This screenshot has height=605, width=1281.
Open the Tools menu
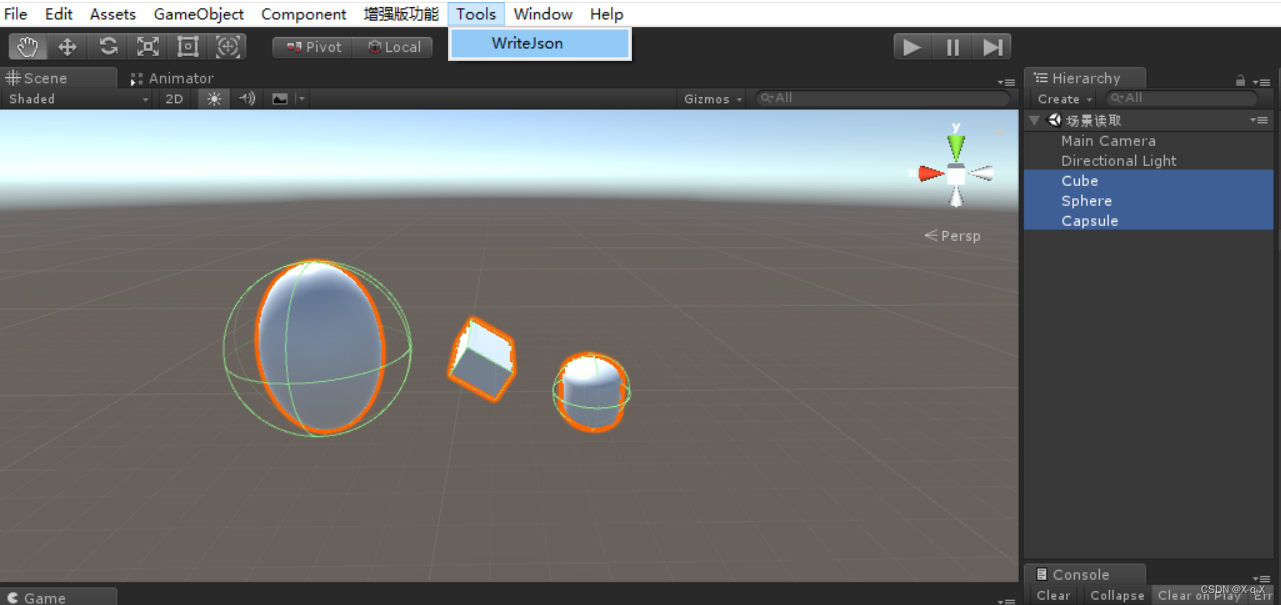[475, 13]
